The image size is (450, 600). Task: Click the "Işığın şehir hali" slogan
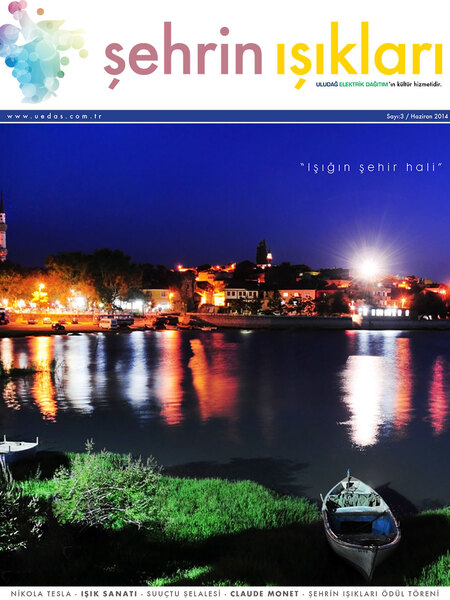pyautogui.click(x=370, y=167)
